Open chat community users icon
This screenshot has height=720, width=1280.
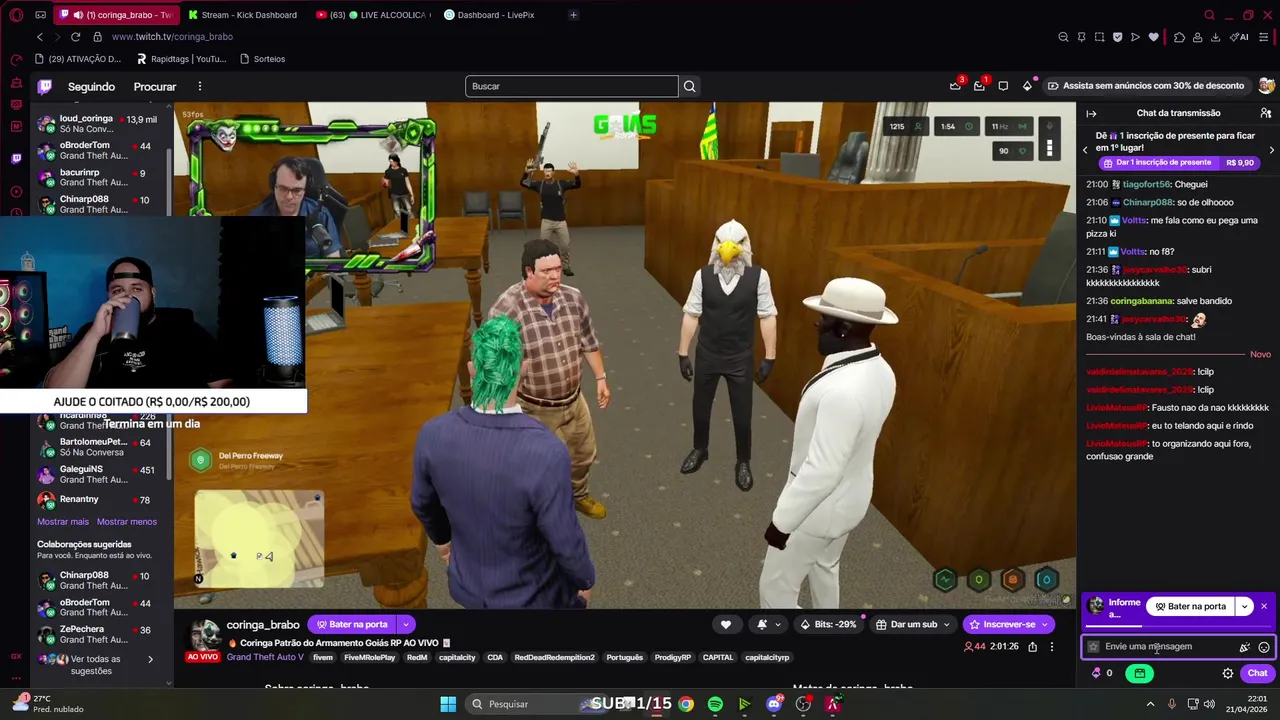pos(1265,113)
